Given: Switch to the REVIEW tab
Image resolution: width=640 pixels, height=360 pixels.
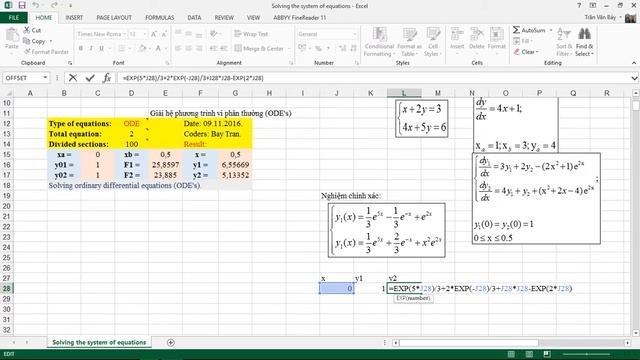Looking at the screenshot, I should click(224, 18).
